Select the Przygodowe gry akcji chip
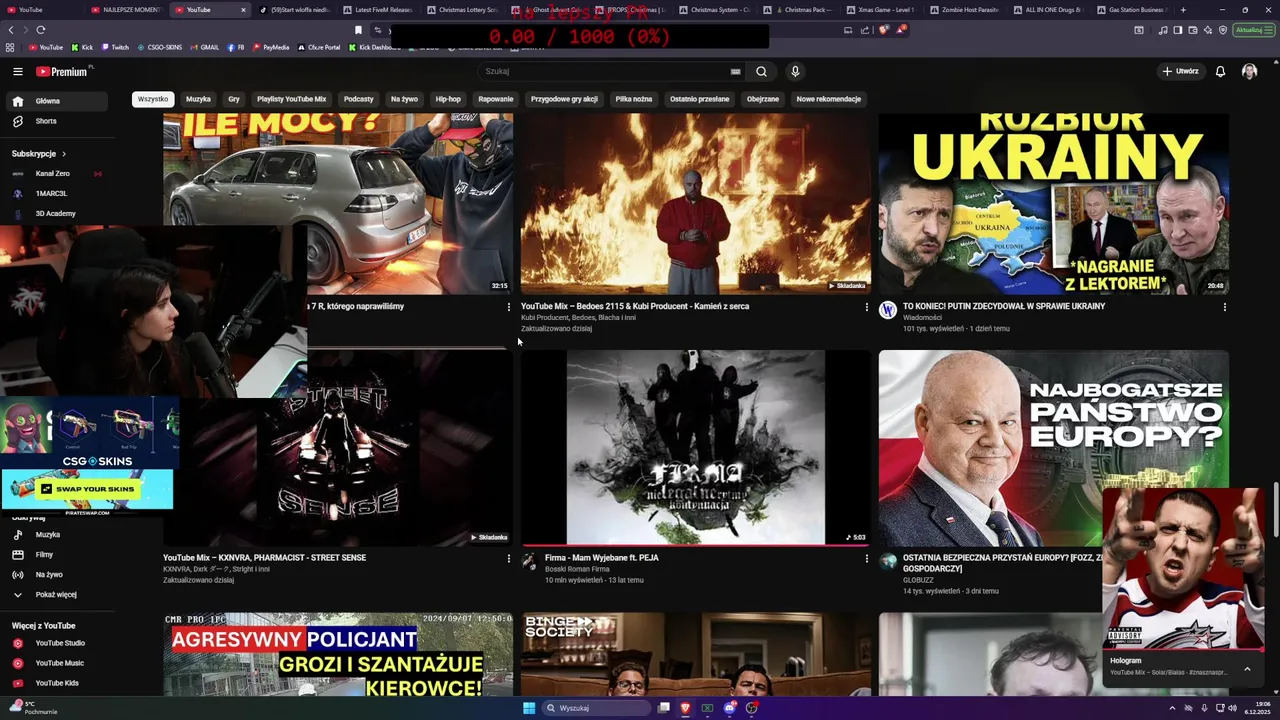The image size is (1280, 720). (x=564, y=99)
